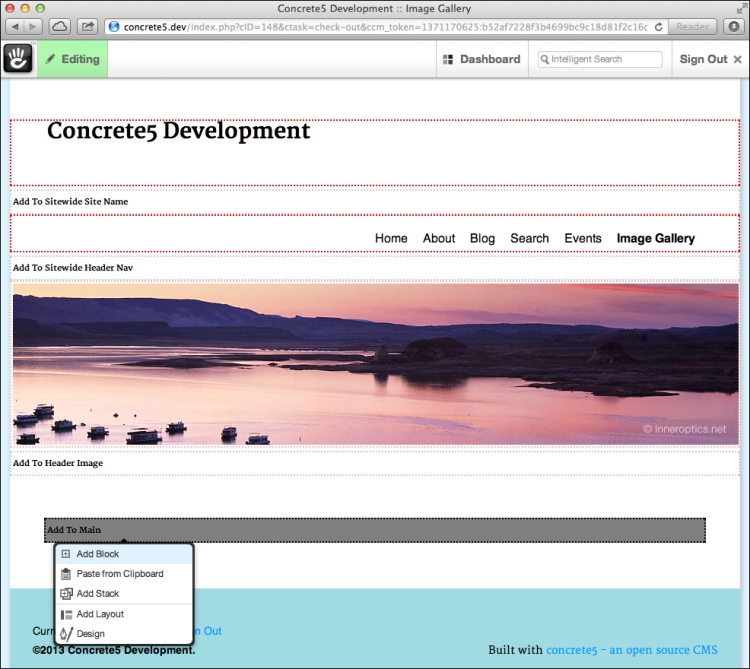Click the sunset lake header image

click(x=375, y=364)
